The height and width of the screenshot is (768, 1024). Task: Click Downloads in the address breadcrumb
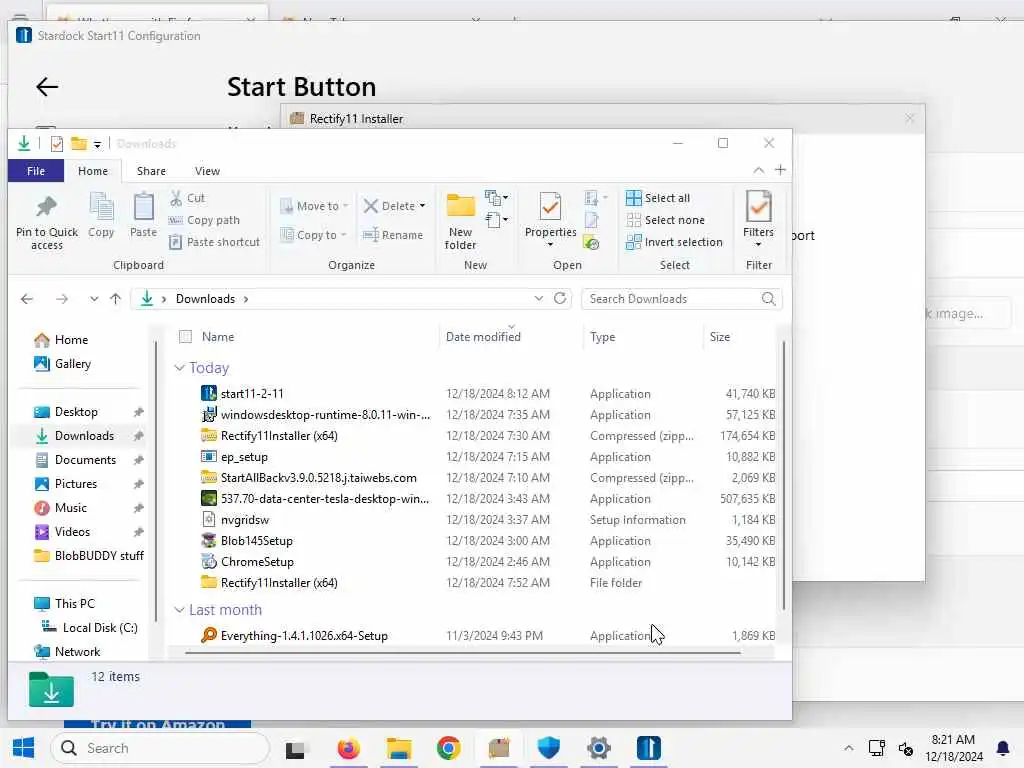click(x=205, y=299)
